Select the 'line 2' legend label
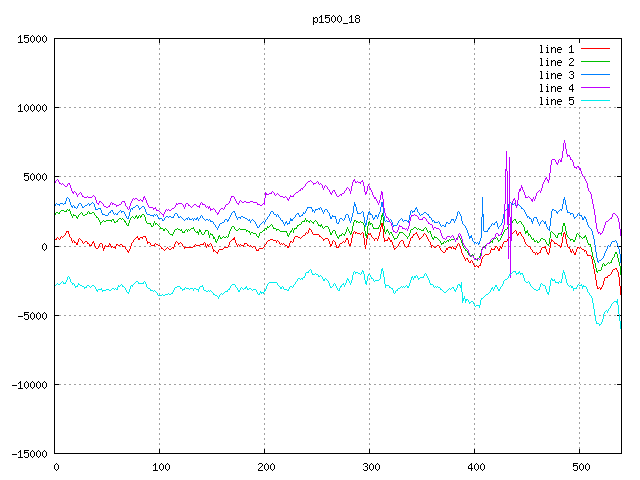The height and width of the screenshot is (480, 640). point(557,62)
